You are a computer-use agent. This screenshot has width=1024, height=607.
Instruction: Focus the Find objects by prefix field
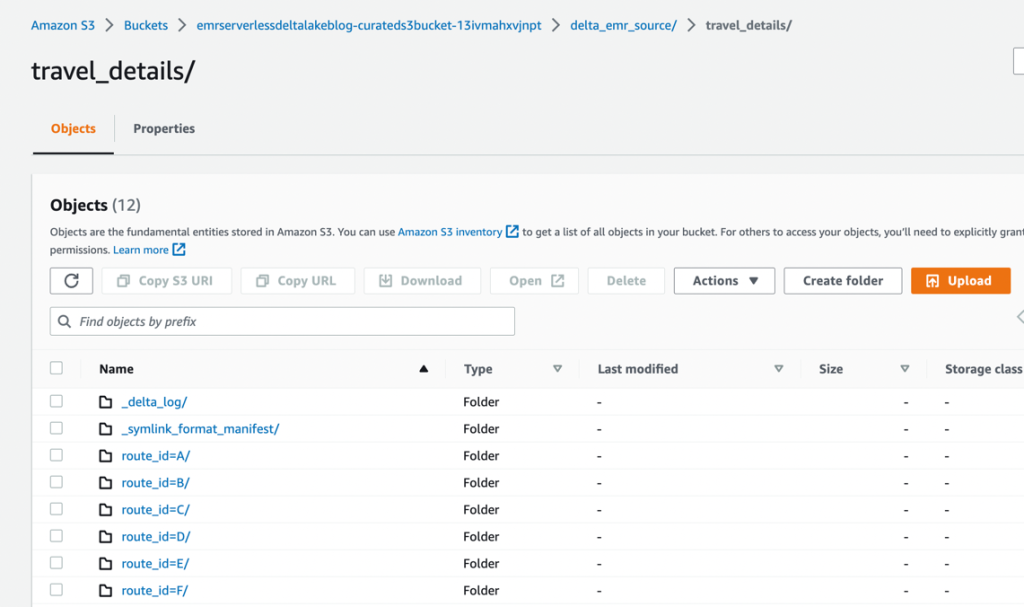[x=282, y=321]
